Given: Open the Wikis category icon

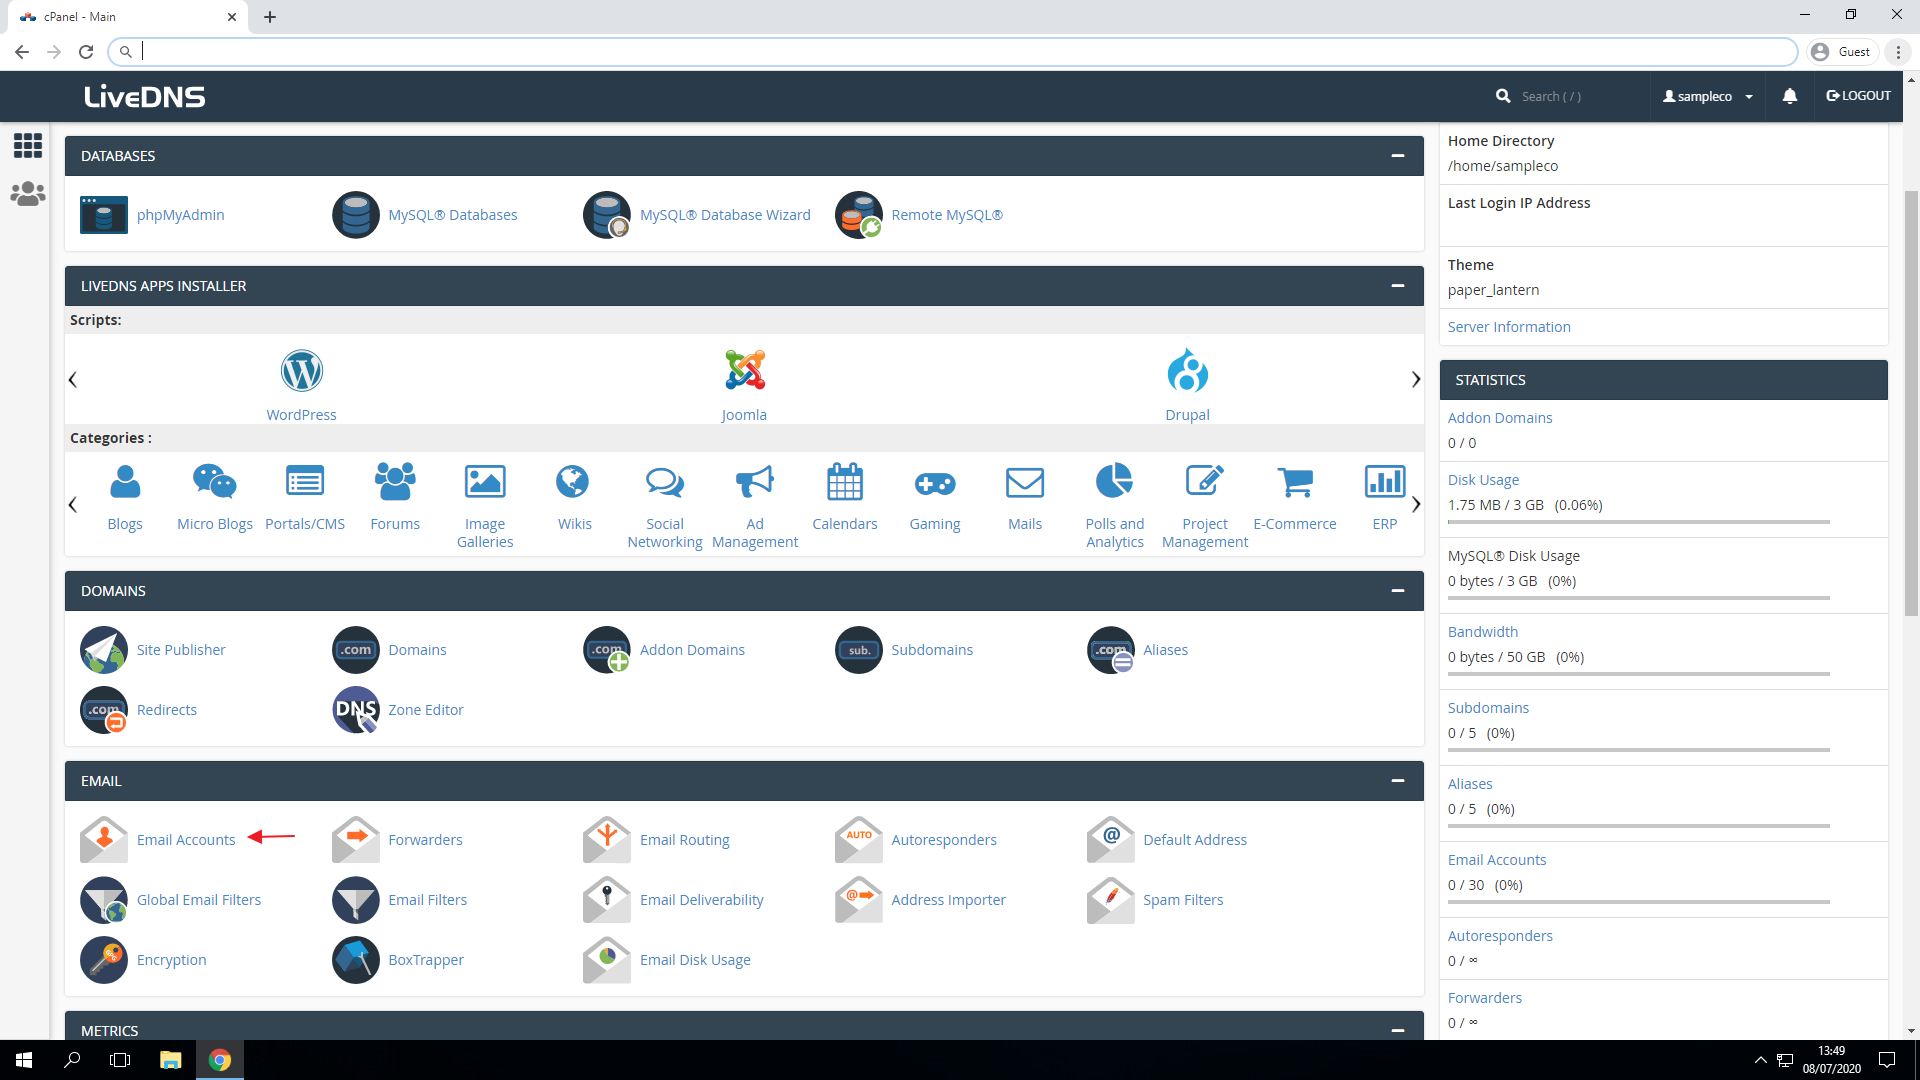Looking at the screenshot, I should 573,482.
